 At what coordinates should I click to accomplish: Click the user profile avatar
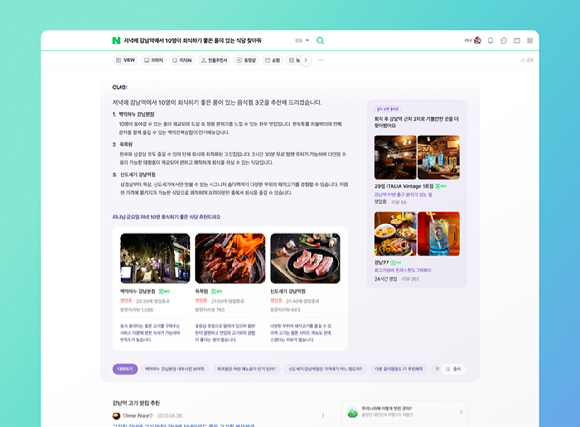478,40
